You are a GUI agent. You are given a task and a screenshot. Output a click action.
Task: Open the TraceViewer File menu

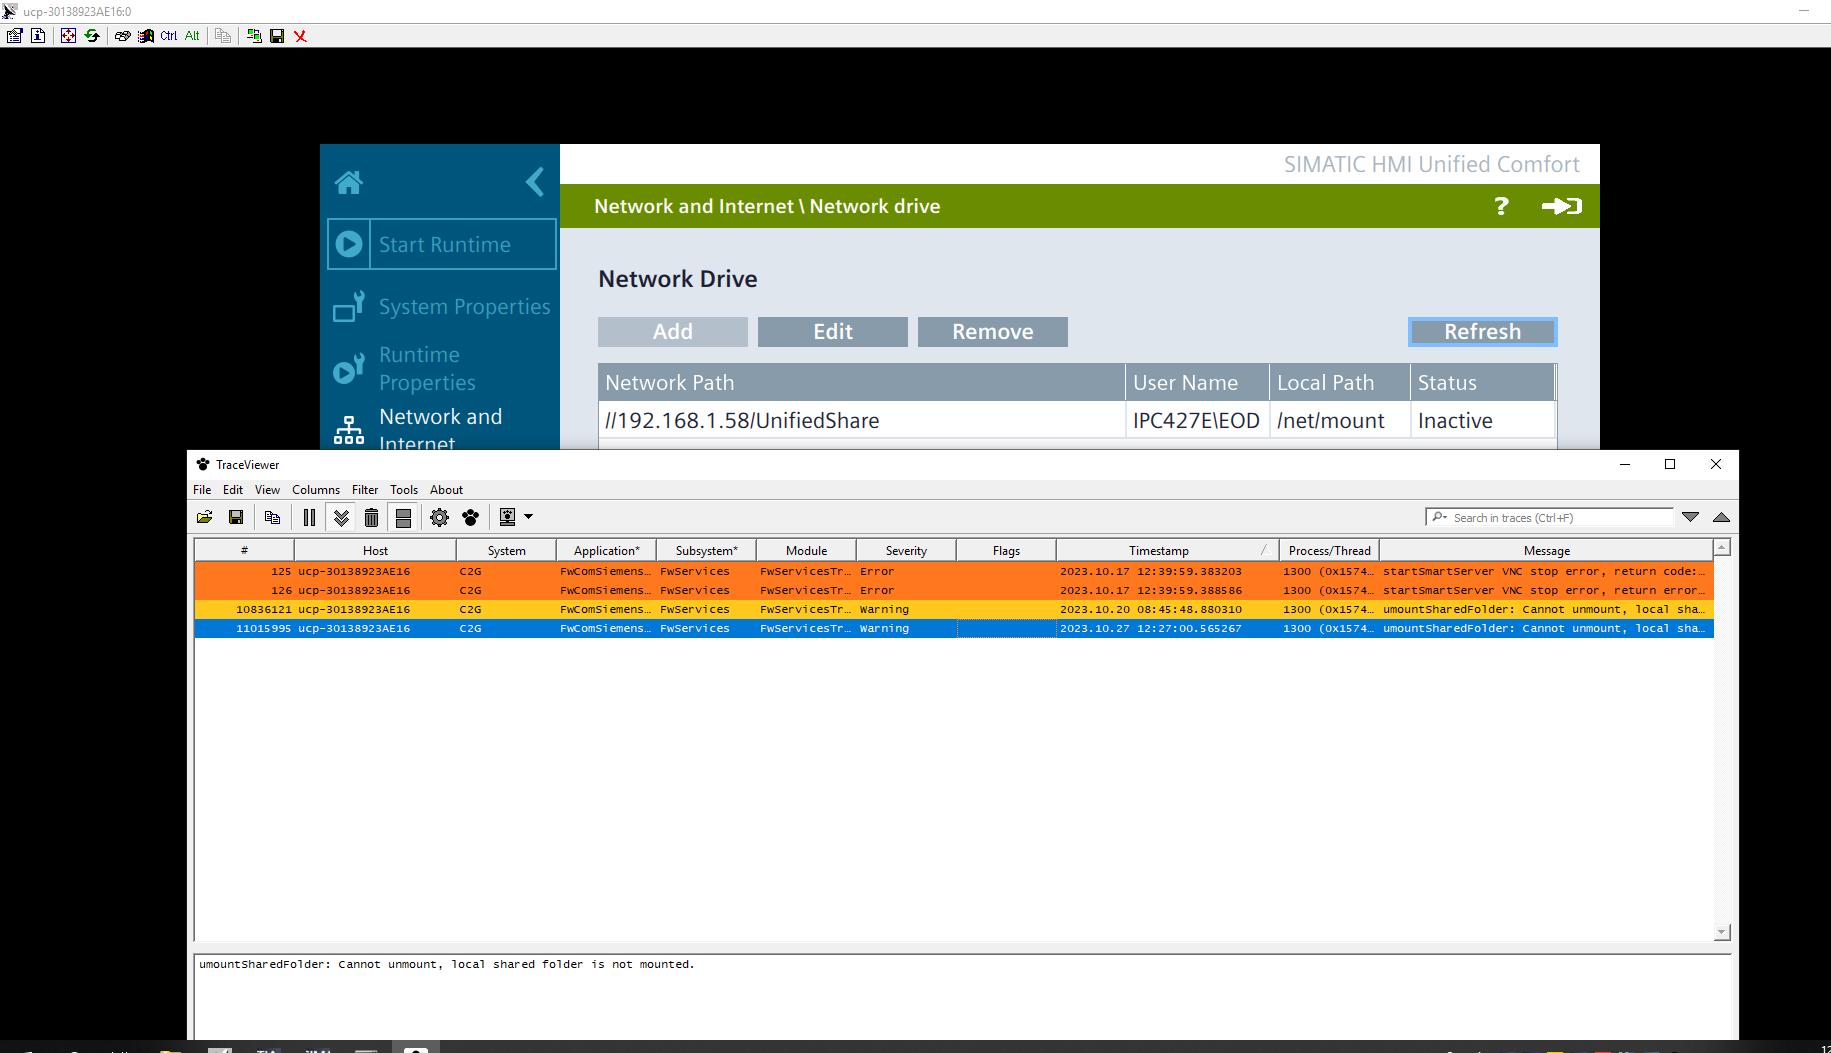[x=202, y=490]
